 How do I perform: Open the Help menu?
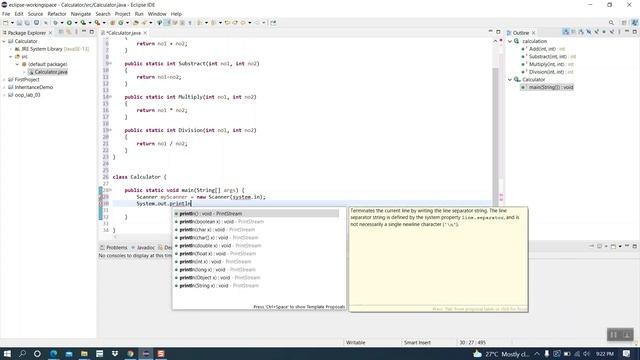pyautogui.click(x=176, y=14)
